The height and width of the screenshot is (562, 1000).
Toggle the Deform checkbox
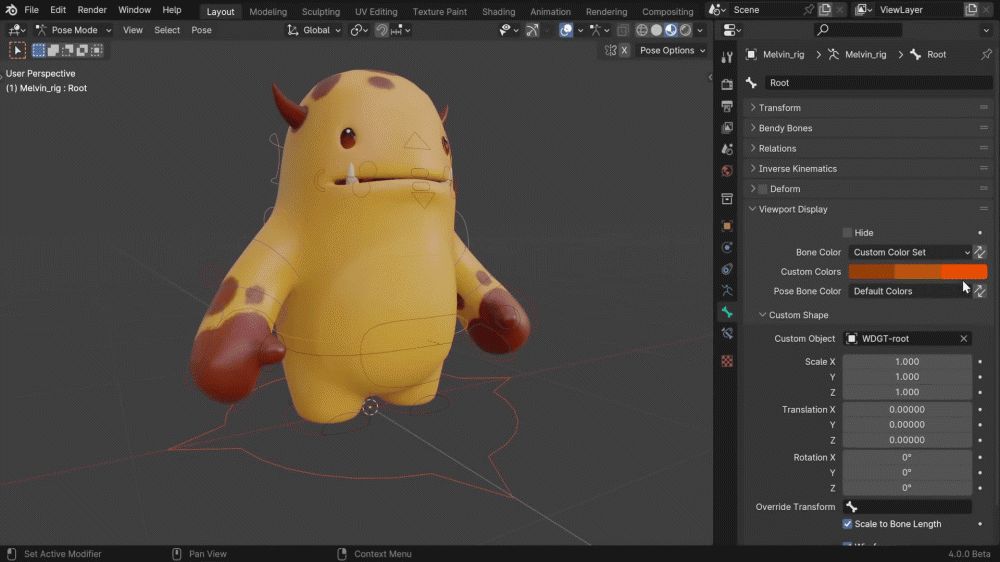coord(763,189)
